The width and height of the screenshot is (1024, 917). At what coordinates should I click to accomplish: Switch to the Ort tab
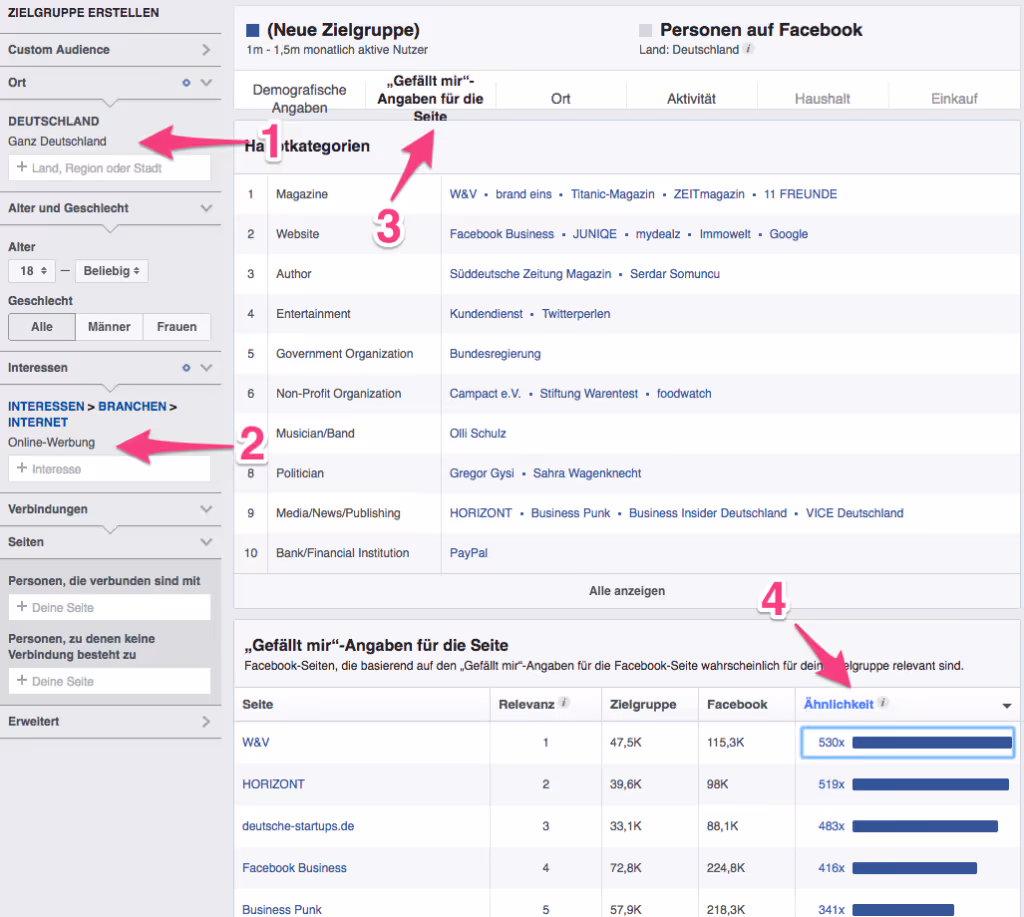pos(560,99)
